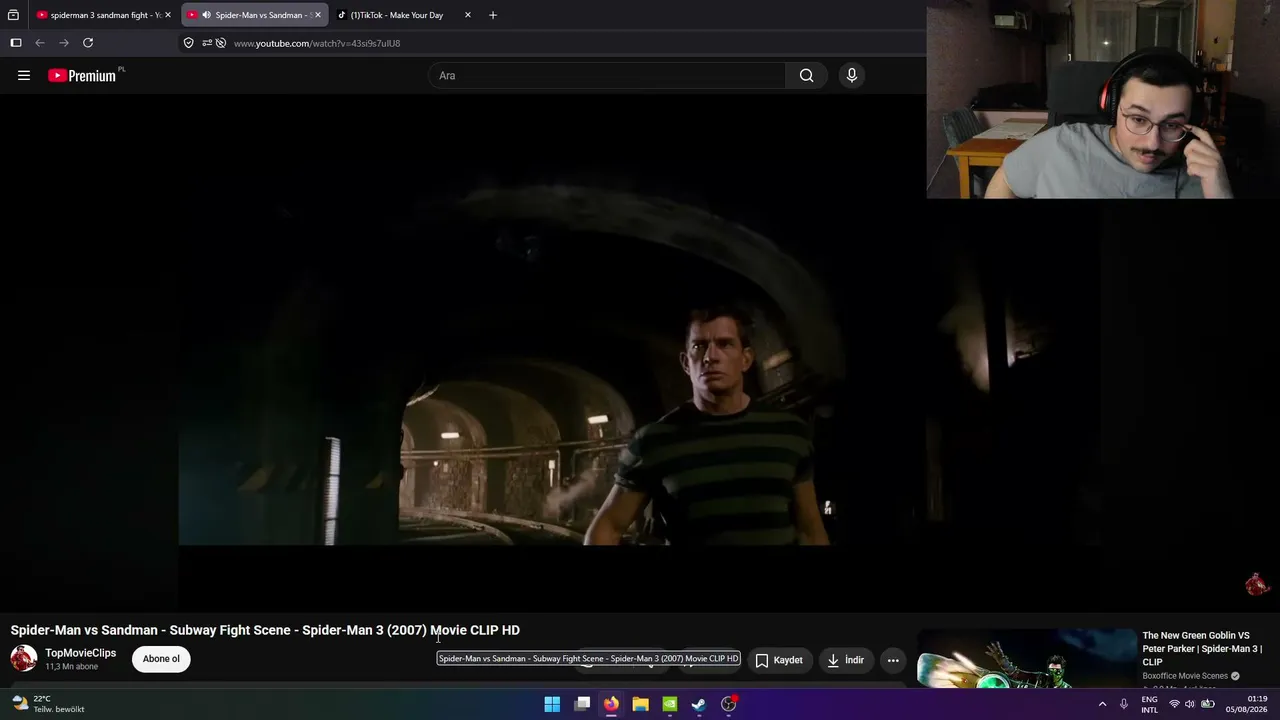Select the 'Spider-Man vs Sandman' browser tab
This screenshot has width=1280, height=720.
click(x=255, y=15)
